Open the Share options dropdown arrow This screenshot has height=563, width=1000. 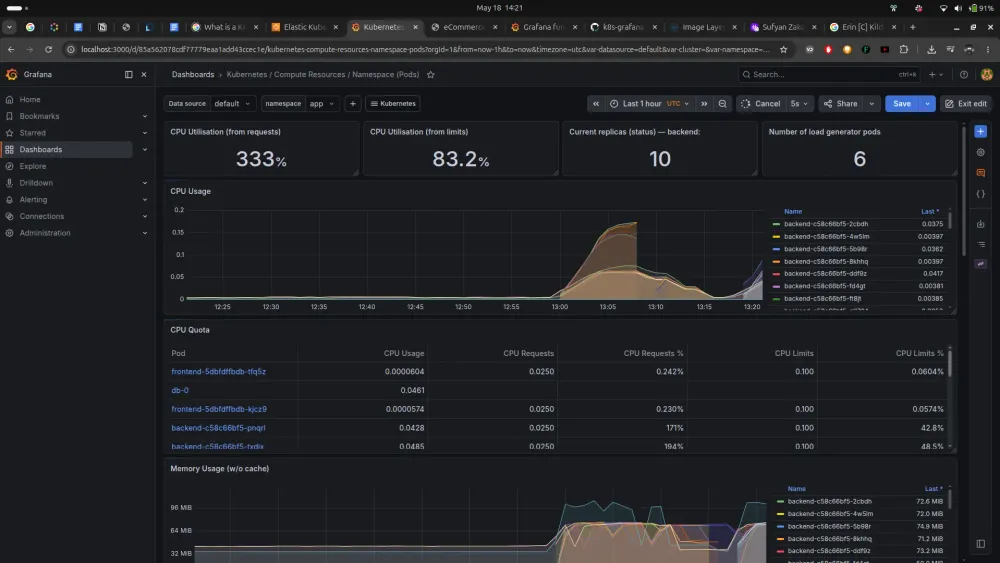pos(872,103)
